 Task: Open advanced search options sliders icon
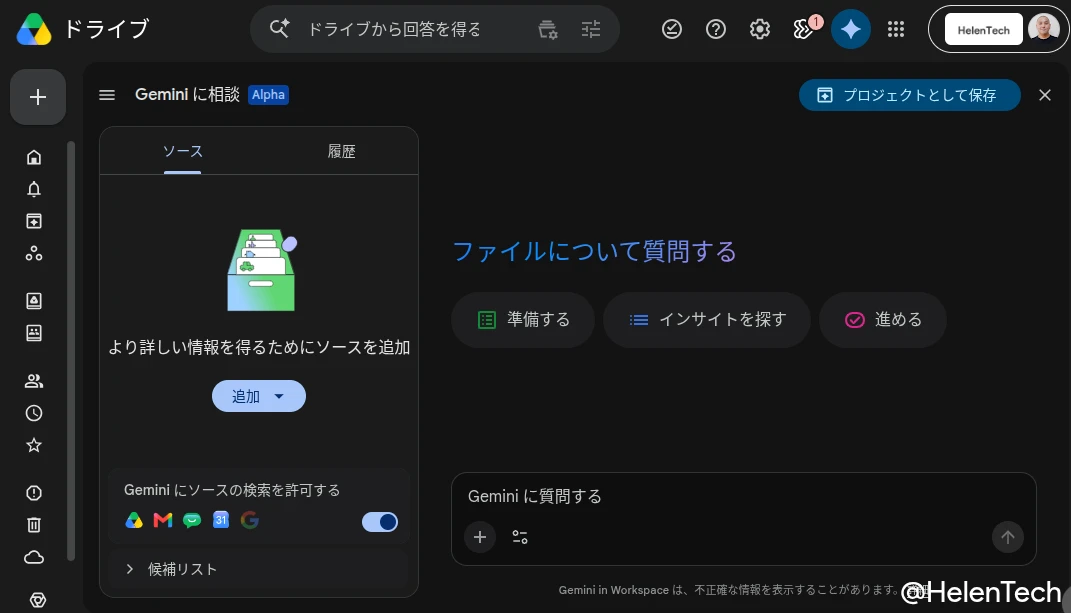coord(591,29)
